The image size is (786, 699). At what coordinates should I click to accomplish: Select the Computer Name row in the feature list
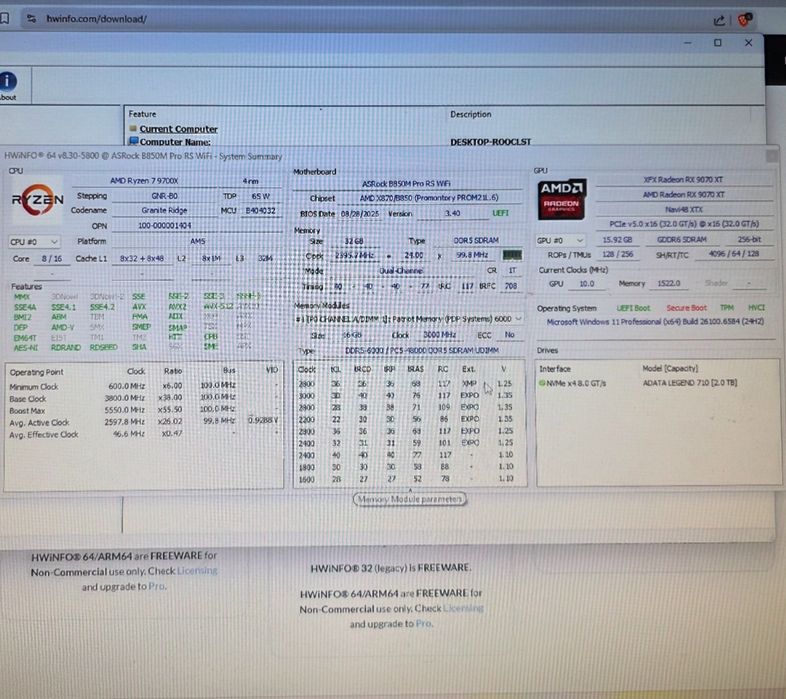[175, 142]
